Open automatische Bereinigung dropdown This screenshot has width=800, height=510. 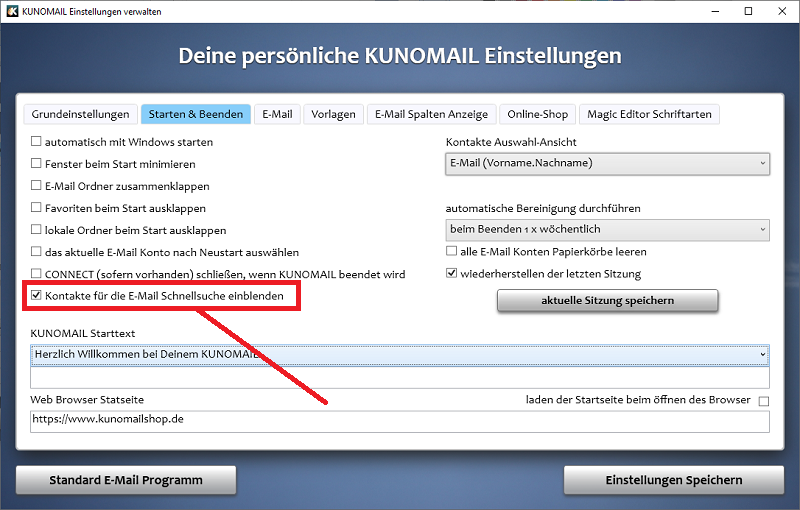click(607, 230)
